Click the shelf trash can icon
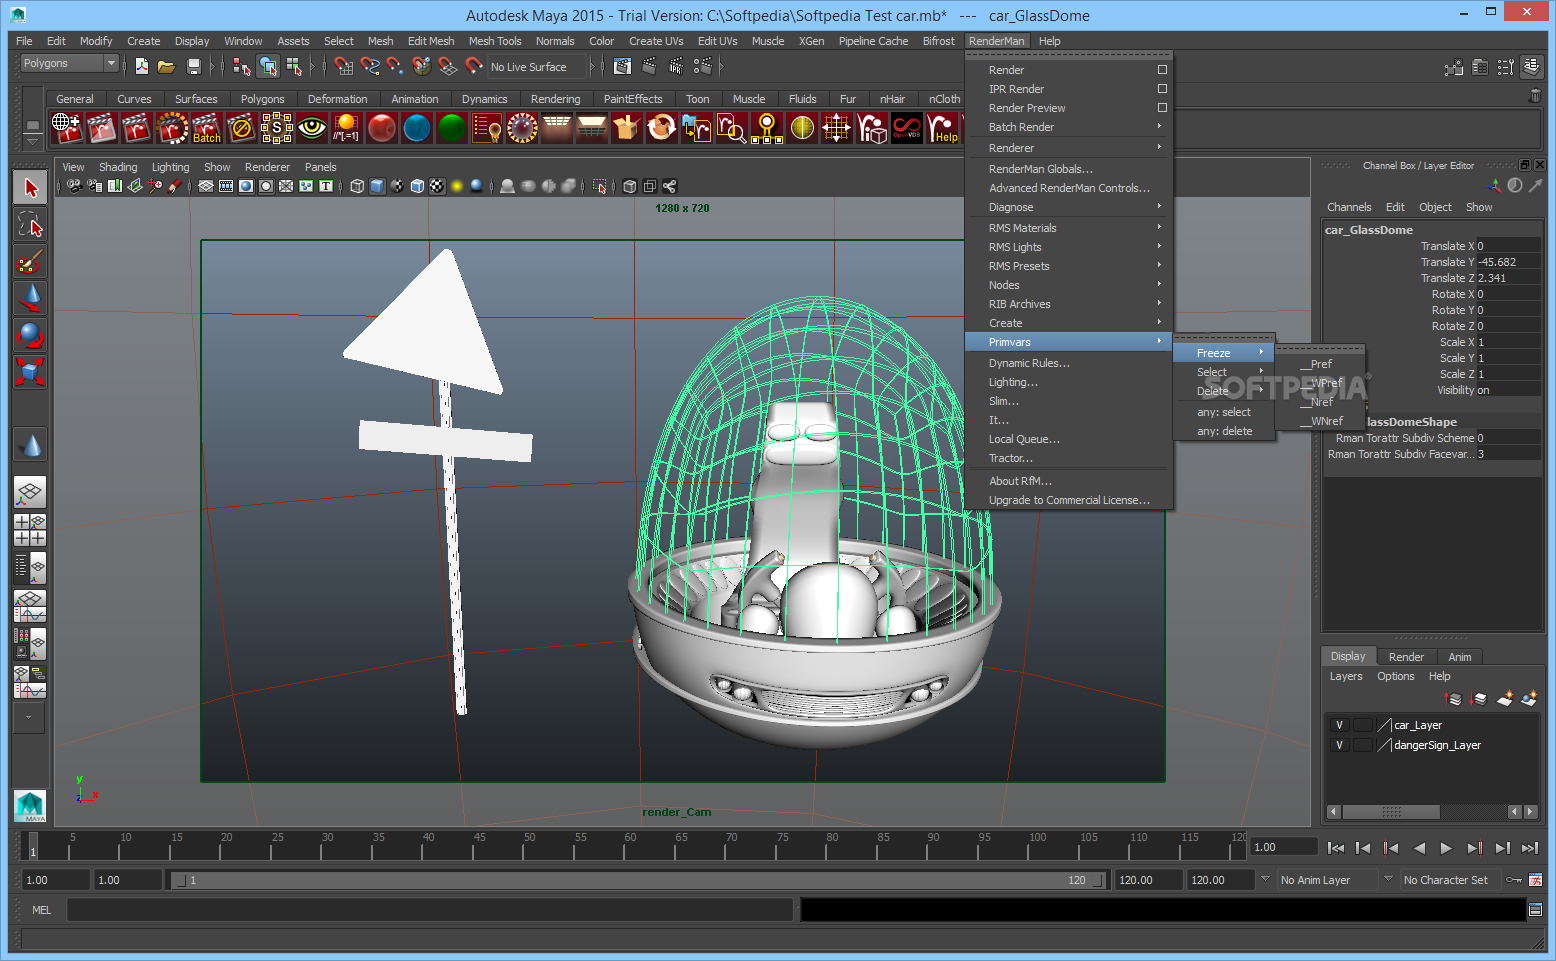 (x=1535, y=96)
